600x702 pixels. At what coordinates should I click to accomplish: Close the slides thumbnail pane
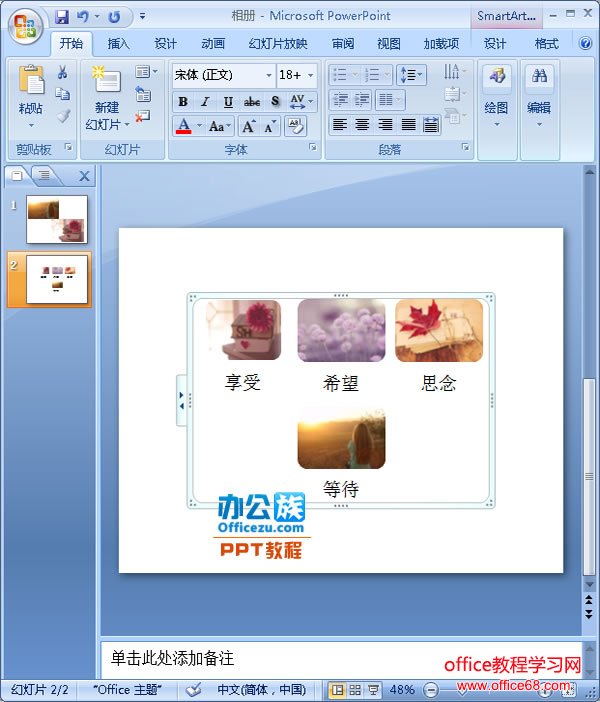tap(84, 176)
